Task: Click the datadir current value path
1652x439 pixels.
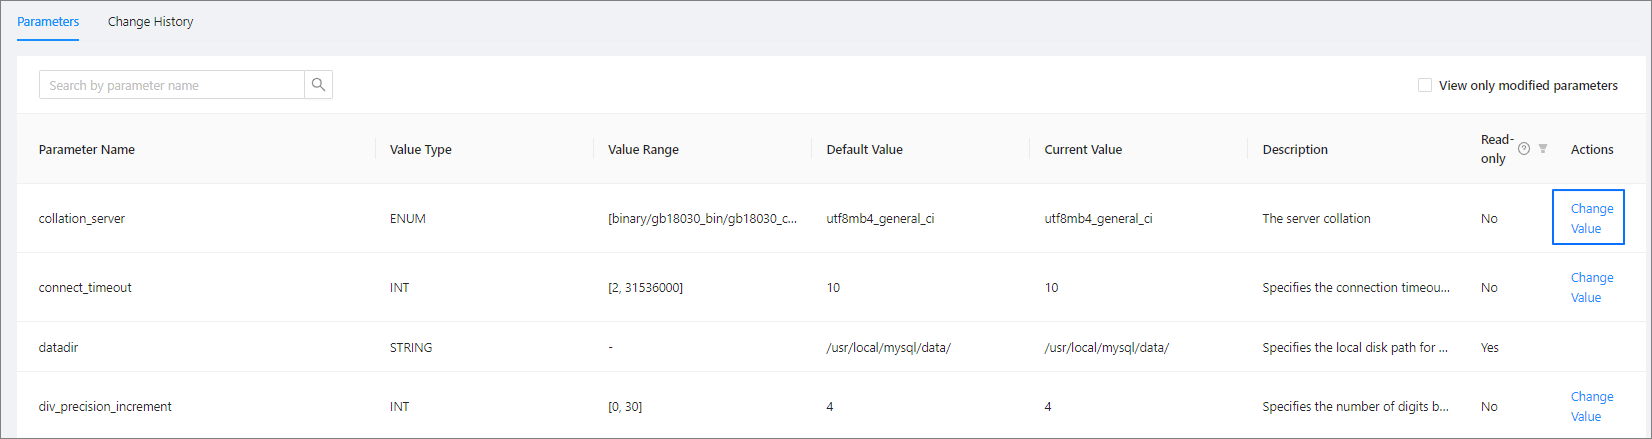Action: pyautogui.click(x=1106, y=348)
